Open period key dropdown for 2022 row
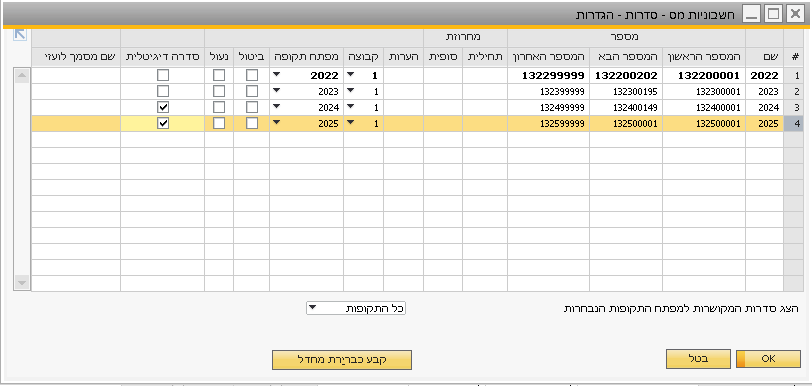This screenshot has width=812, height=386. (277, 75)
